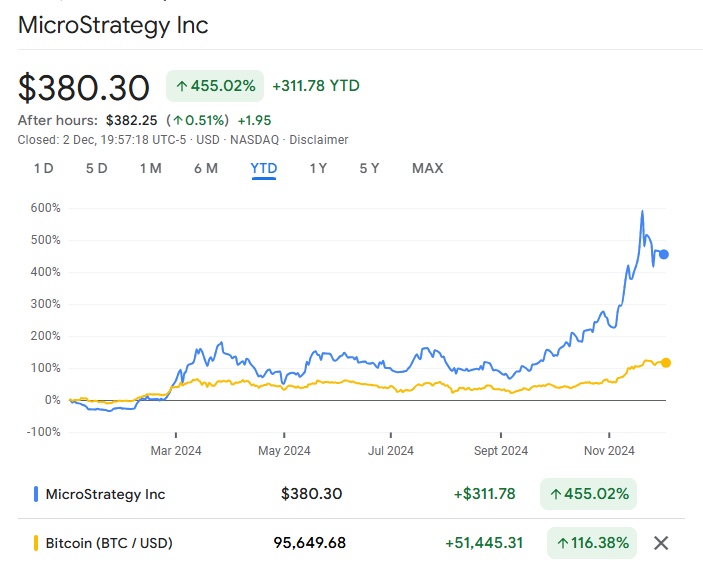This screenshot has height=564, width=703.
Task: Switch to the 5D time range
Action: [x=96, y=168]
